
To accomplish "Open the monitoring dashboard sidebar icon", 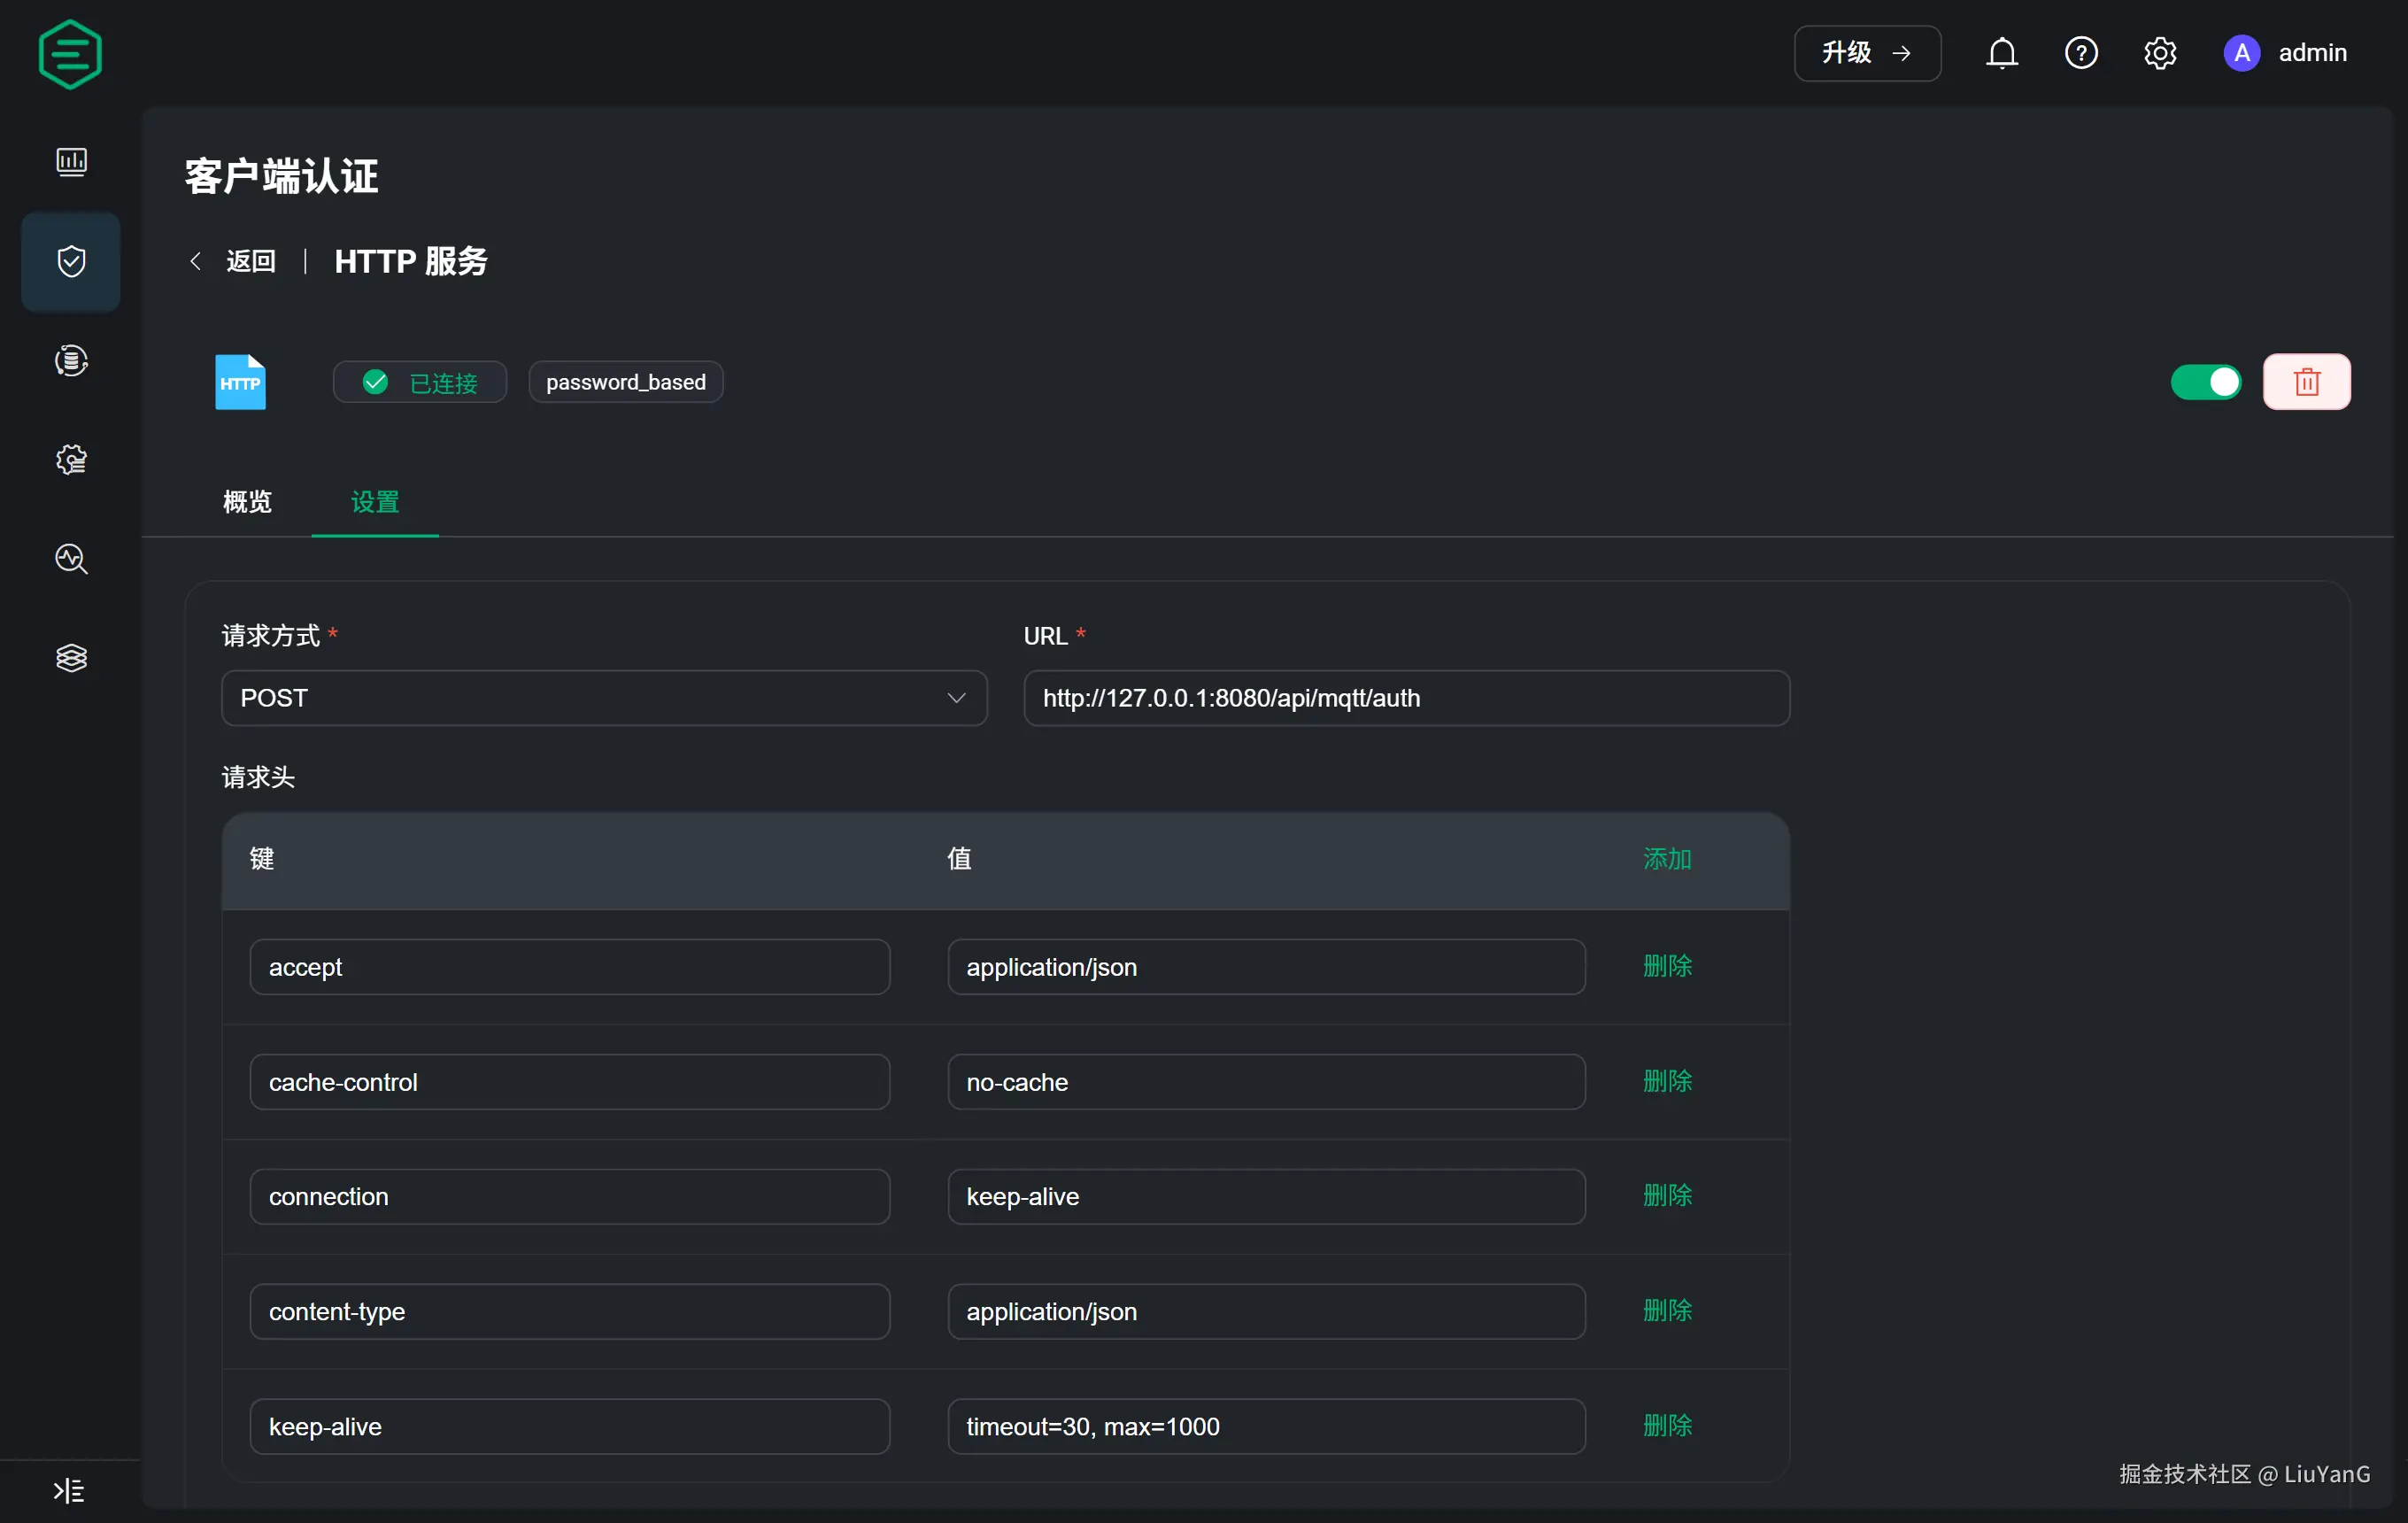I will pos(71,162).
